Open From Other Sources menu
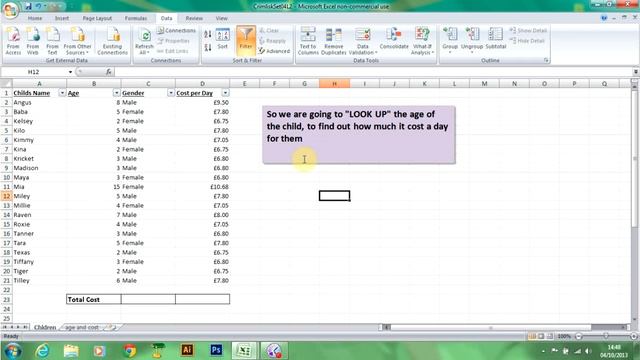640x360 pixels. point(77,40)
